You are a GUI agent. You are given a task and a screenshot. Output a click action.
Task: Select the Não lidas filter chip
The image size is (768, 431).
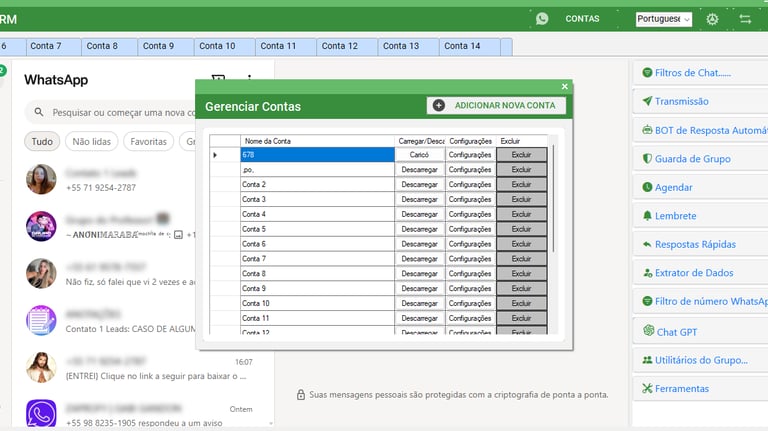pos(92,142)
